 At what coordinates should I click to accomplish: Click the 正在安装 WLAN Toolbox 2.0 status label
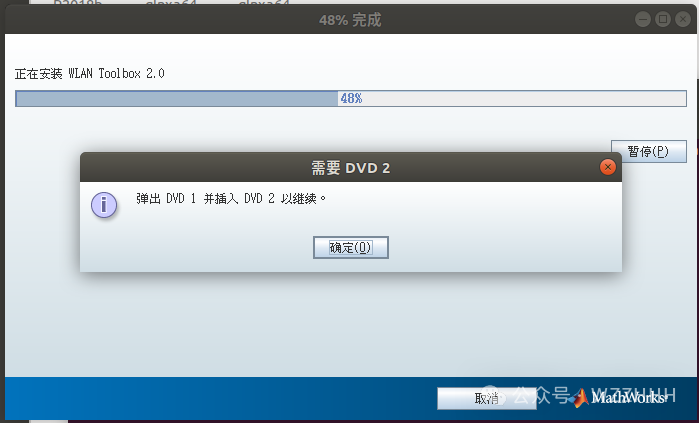(90, 74)
